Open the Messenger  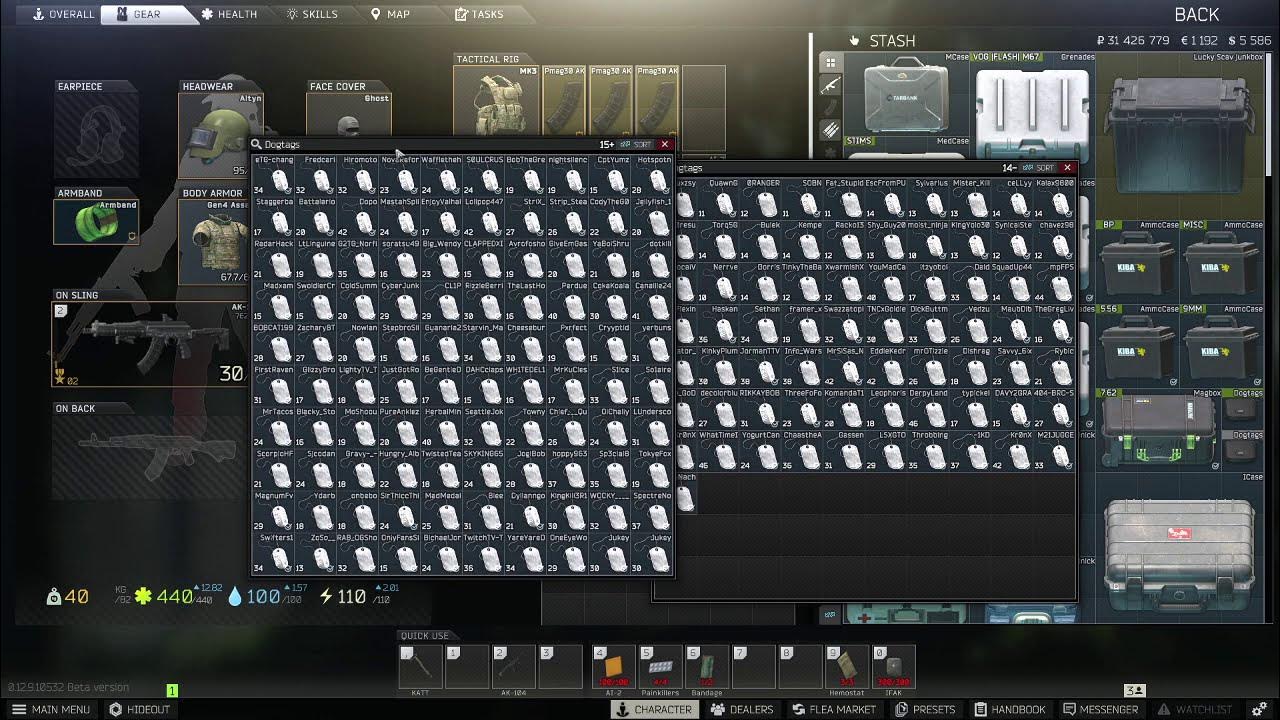click(x=1100, y=709)
